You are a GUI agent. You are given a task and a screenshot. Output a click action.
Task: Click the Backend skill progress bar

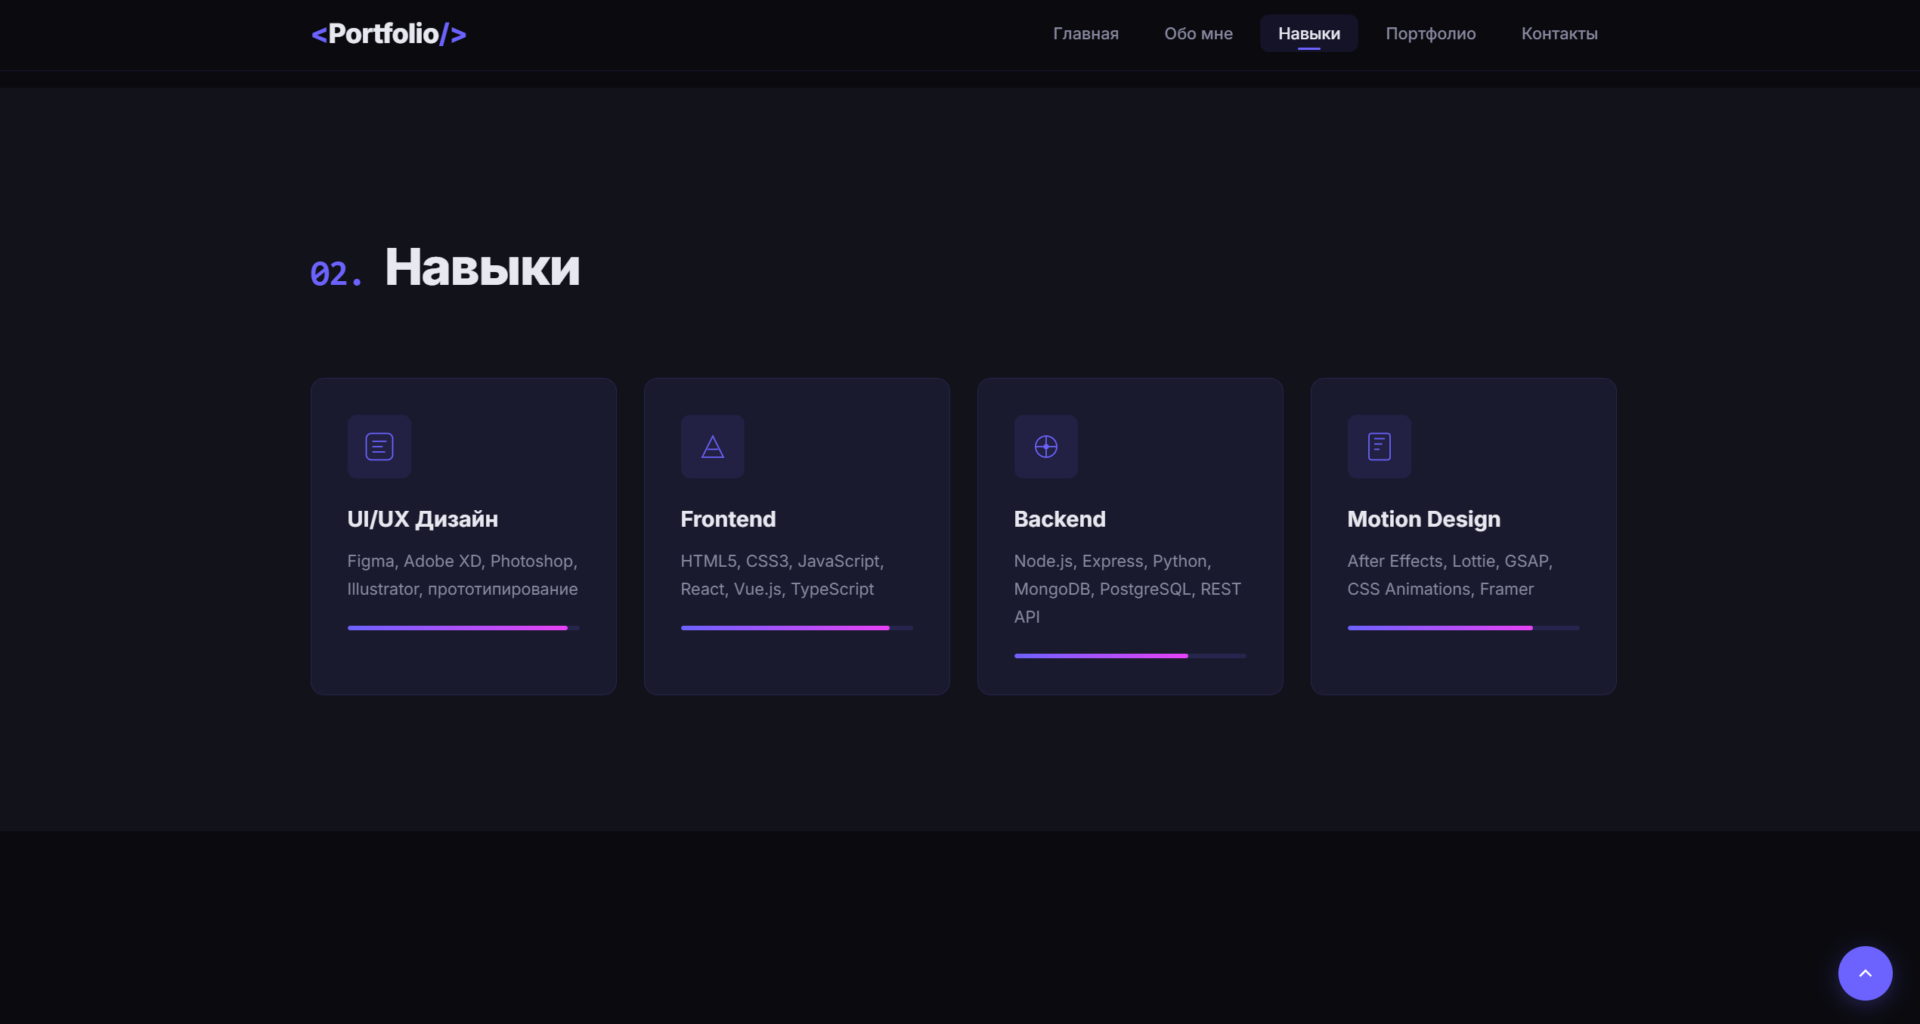1129,656
